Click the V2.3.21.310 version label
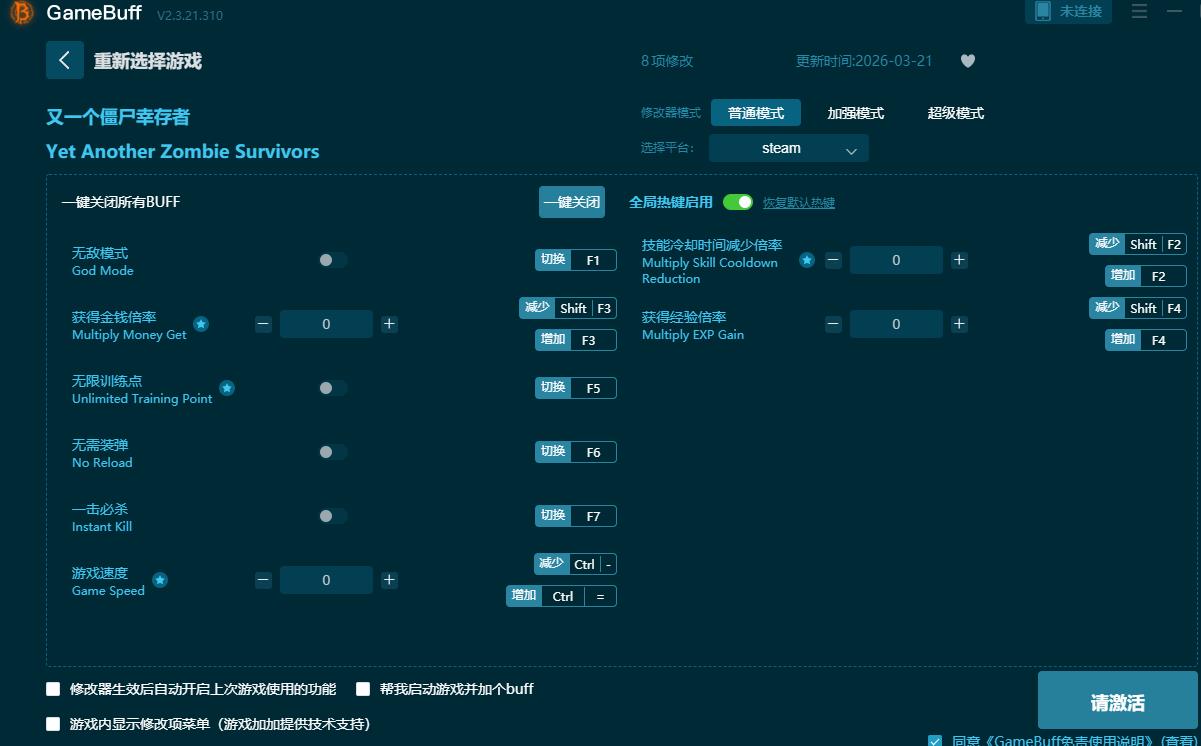The image size is (1201, 746). coord(190,15)
